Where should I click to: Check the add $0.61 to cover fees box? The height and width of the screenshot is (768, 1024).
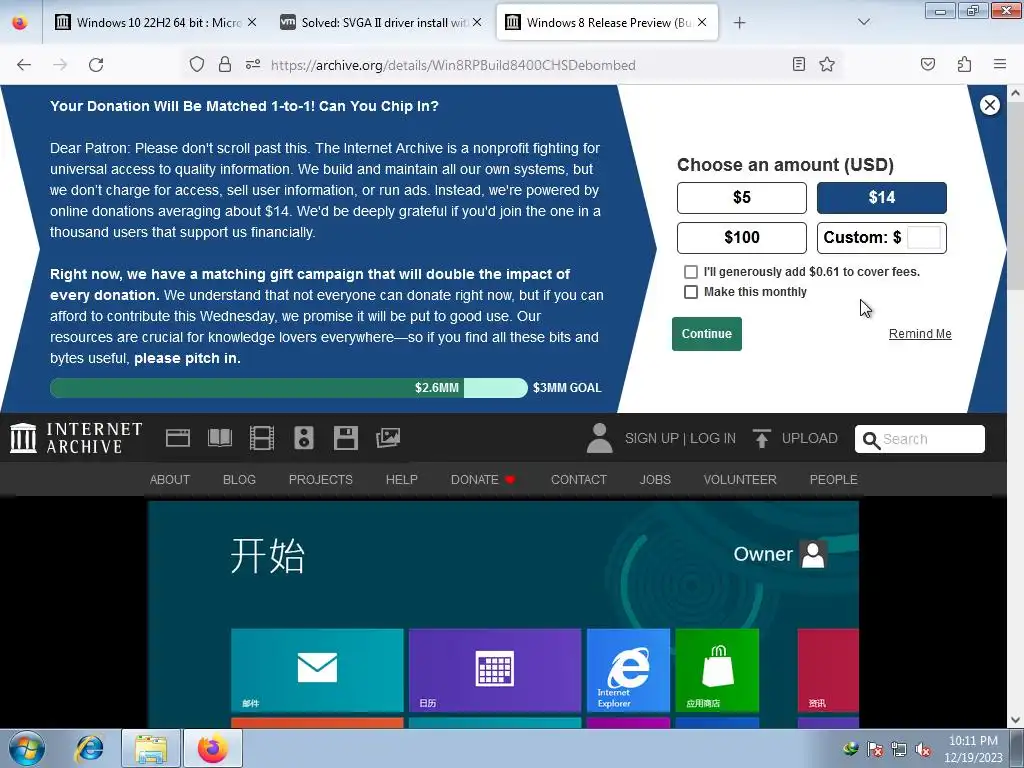click(x=691, y=272)
